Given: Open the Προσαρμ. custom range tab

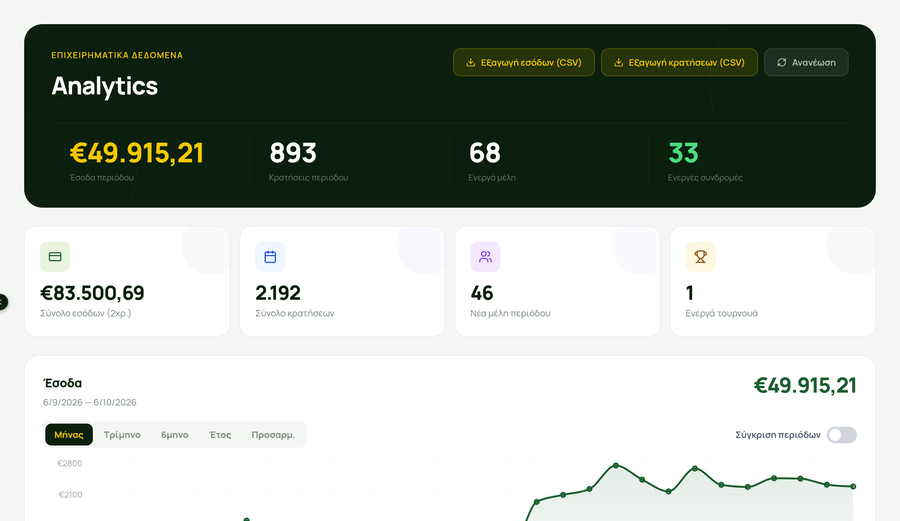Looking at the screenshot, I should tap(273, 435).
